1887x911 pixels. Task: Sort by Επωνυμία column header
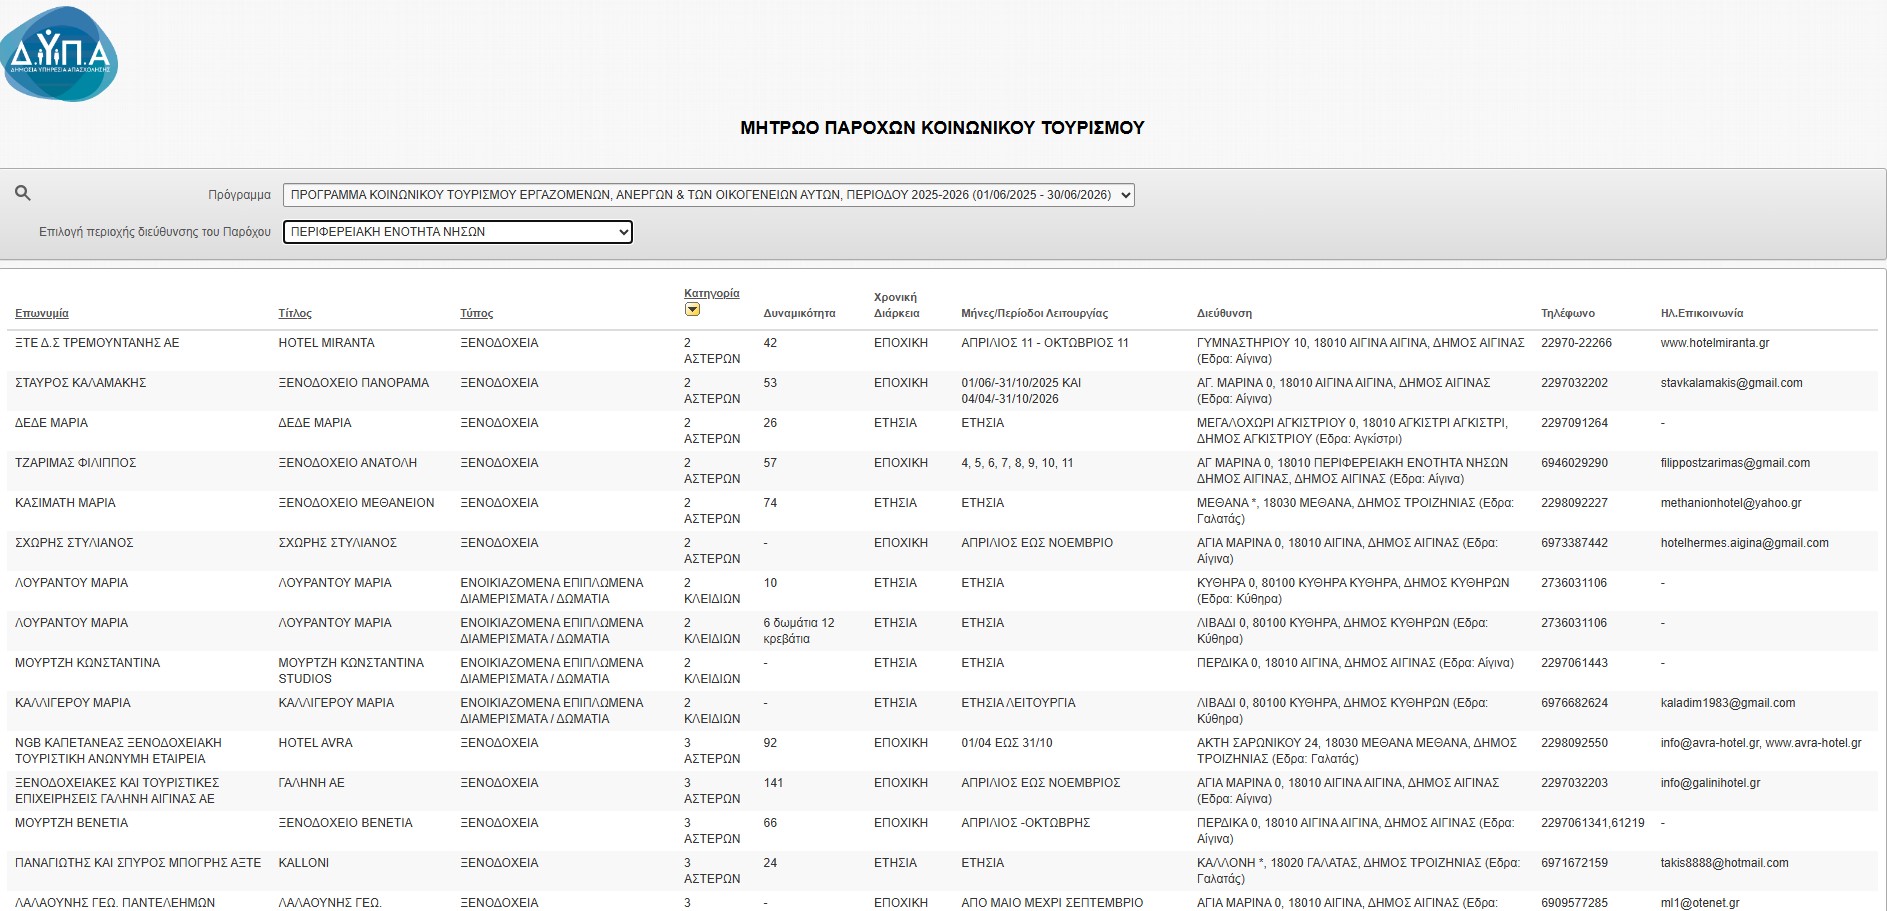42,313
